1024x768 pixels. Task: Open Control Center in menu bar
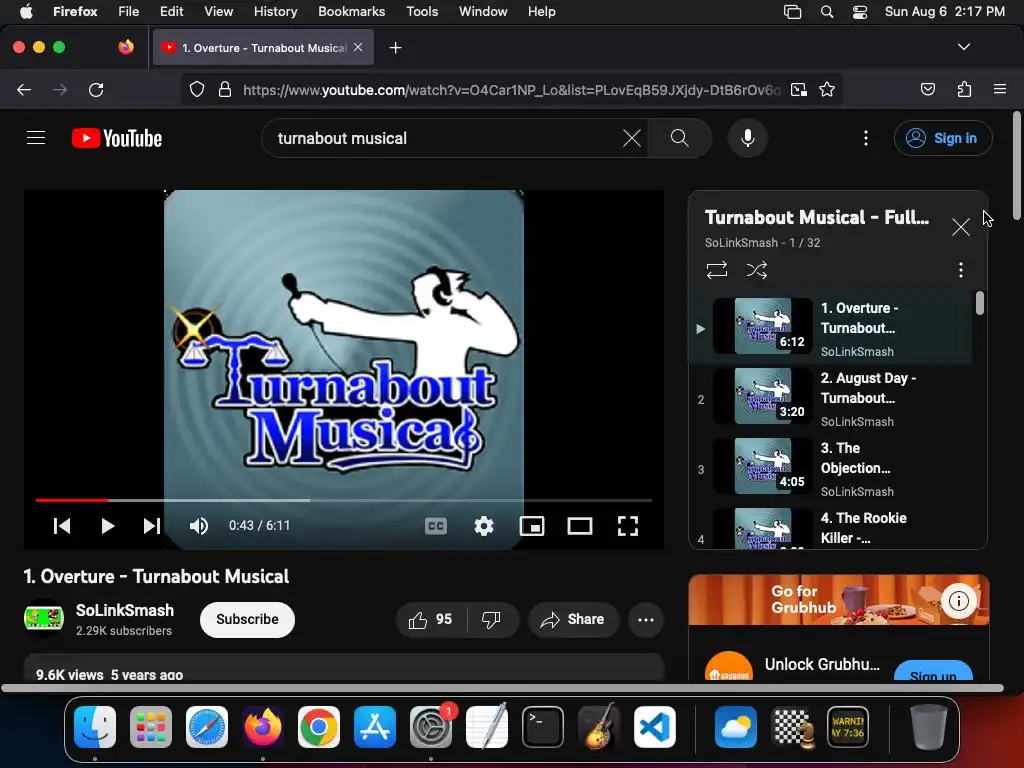pyautogui.click(x=860, y=12)
